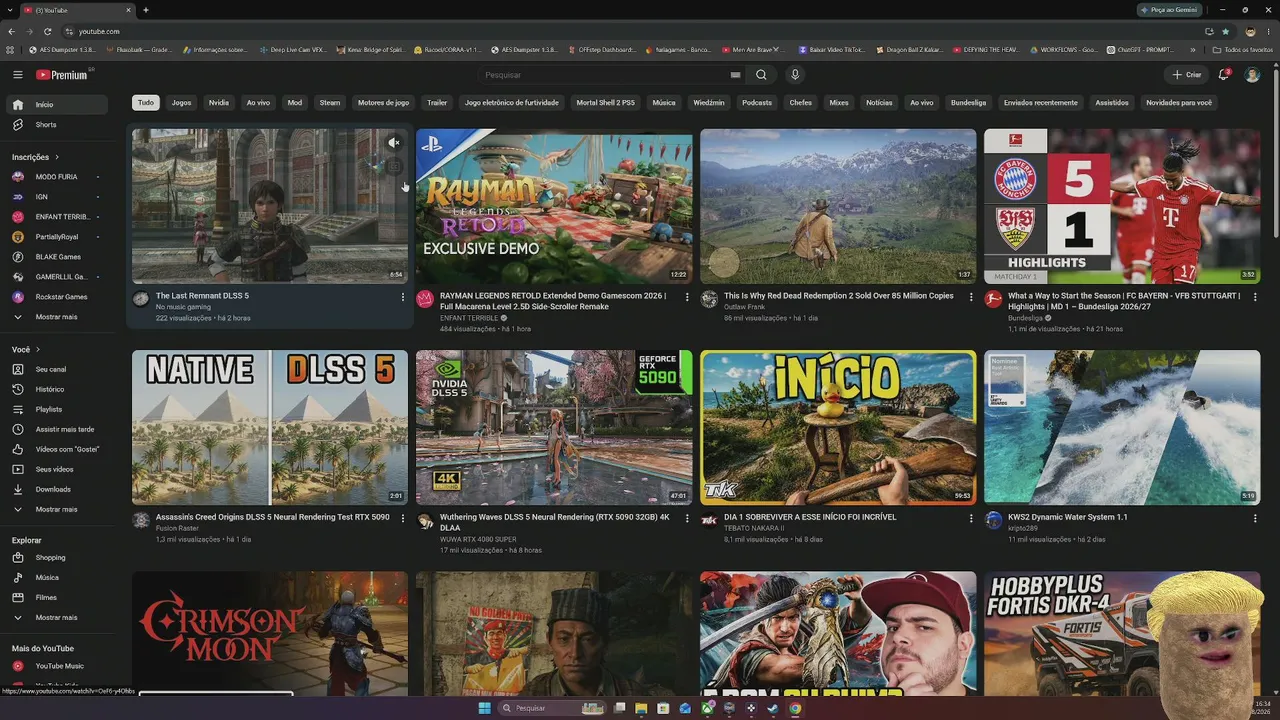Expand the Você section with Mostrar mais
Viewport: 1280px width, 720px height.
click(57, 509)
